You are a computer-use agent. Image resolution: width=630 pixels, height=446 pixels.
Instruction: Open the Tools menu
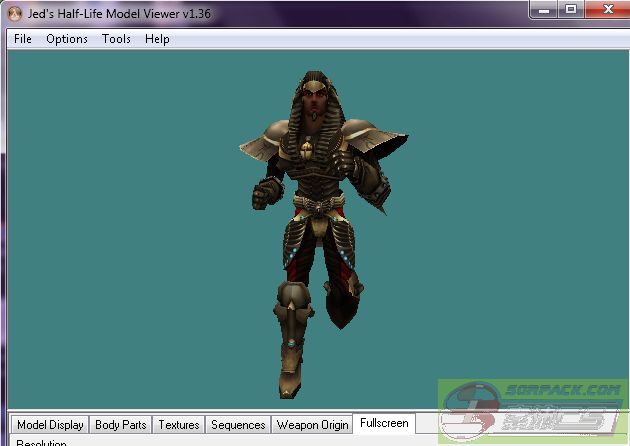(x=116, y=39)
